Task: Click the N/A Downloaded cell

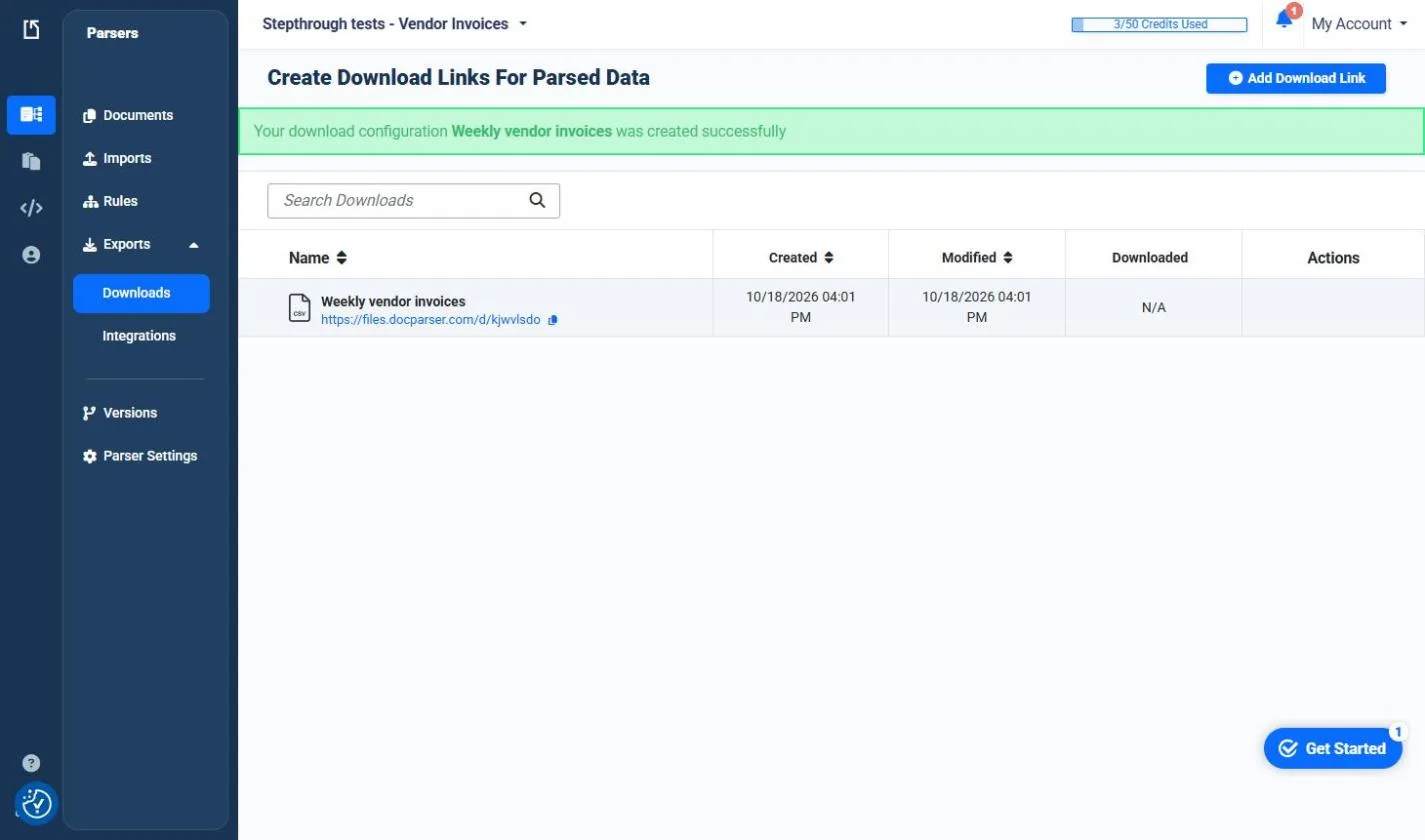Action: (x=1154, y=307)
